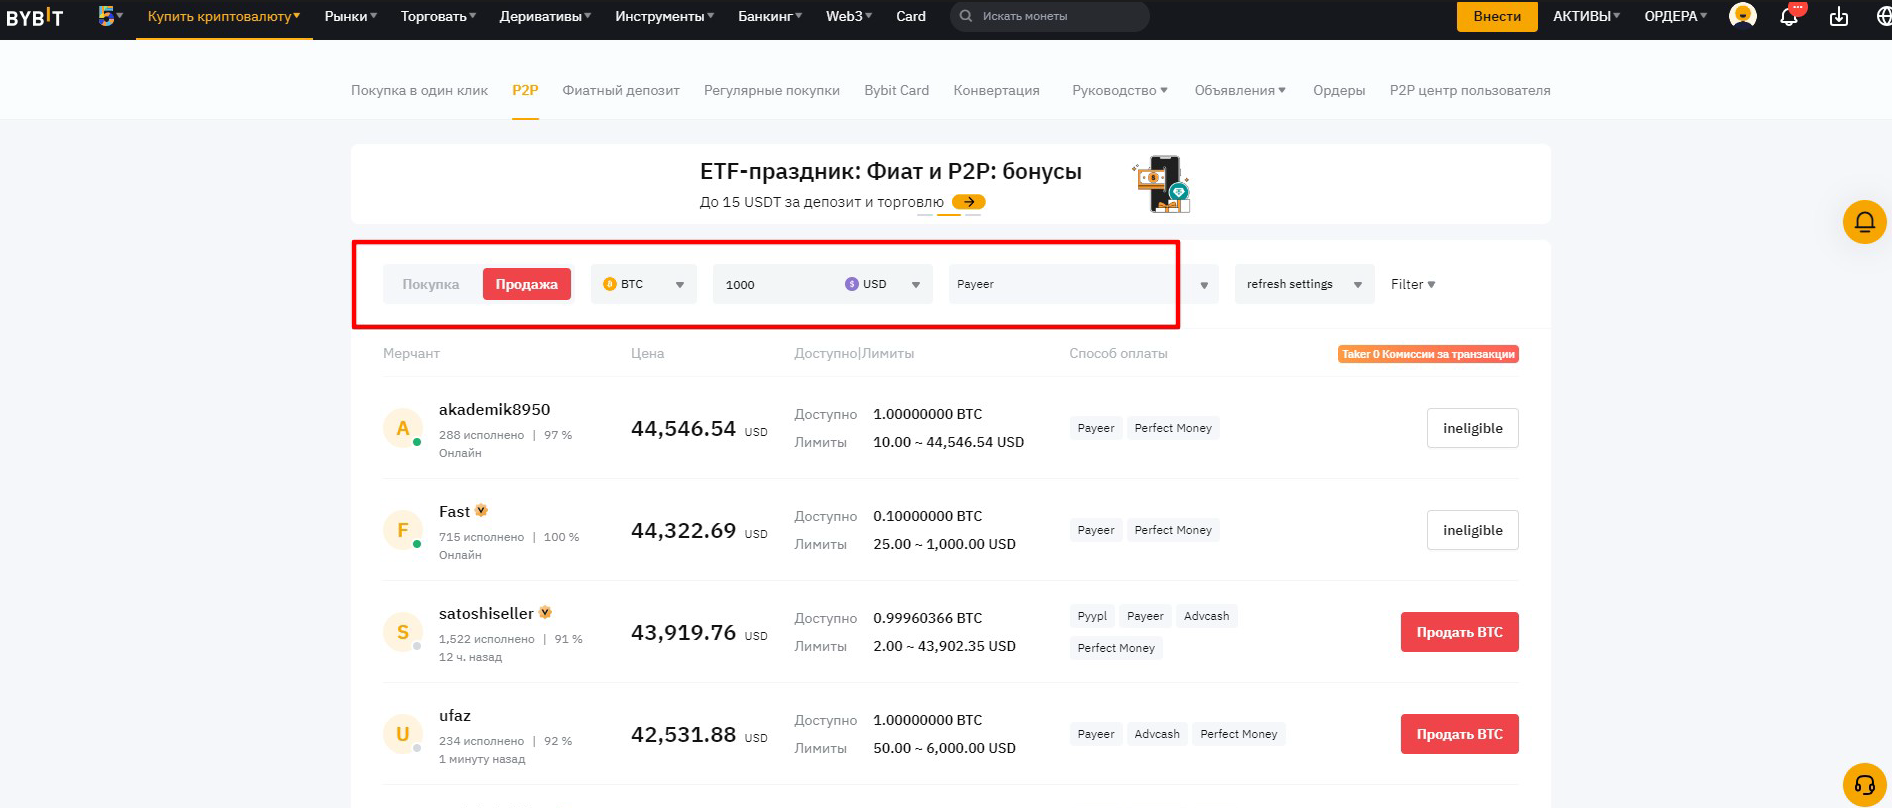Image resolution: width=1892 pixels, height=808 pixels.
Task: Open the Инструменты menu
Action: coord(664,16)
